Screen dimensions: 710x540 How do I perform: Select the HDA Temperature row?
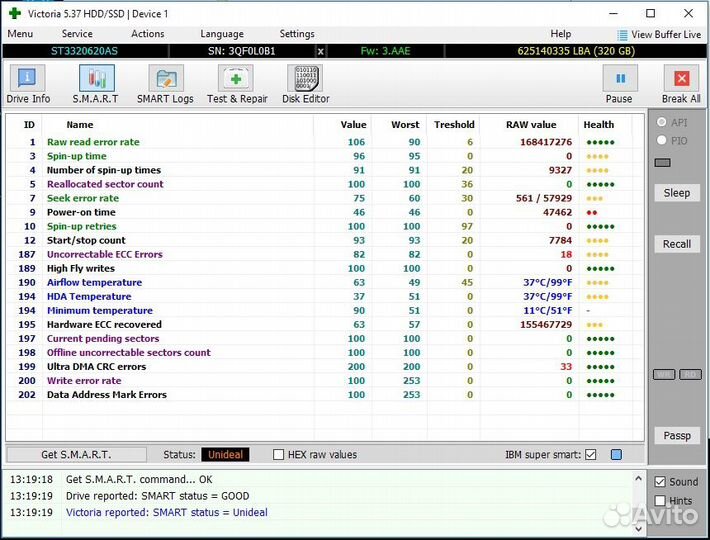point(324,296)
